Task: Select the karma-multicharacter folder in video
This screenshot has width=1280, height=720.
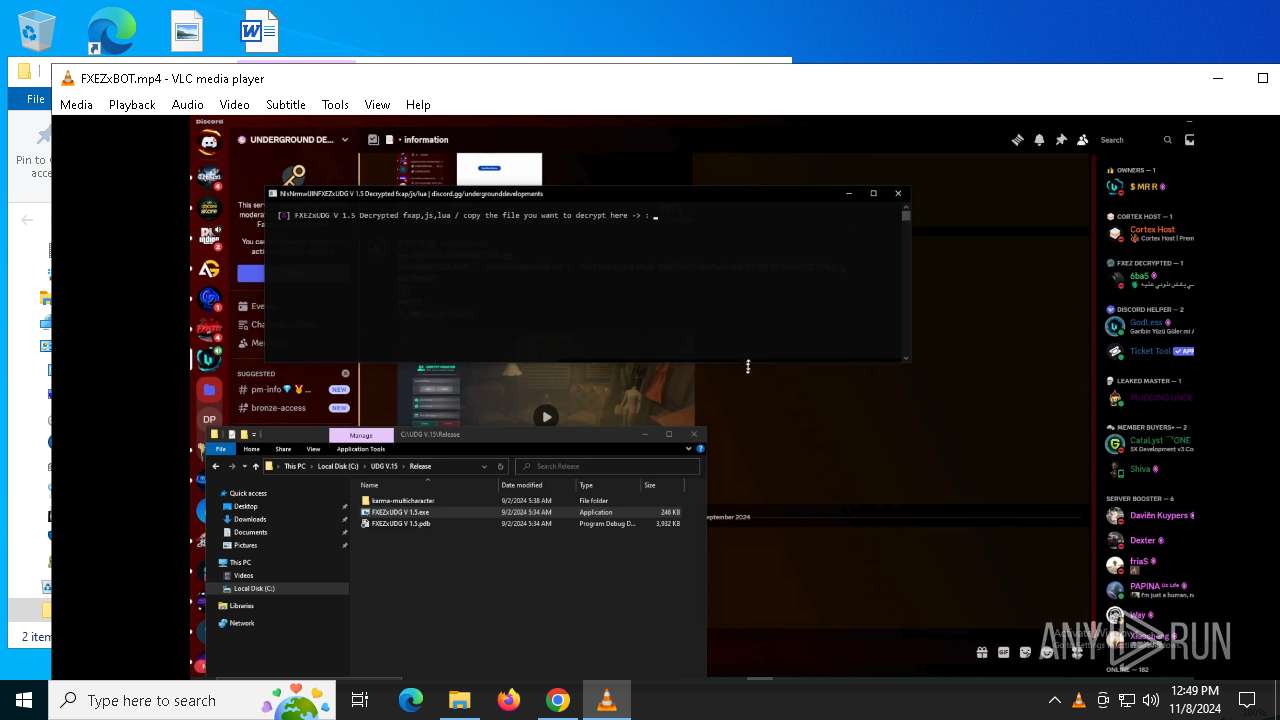Action: tap(403, 500)
